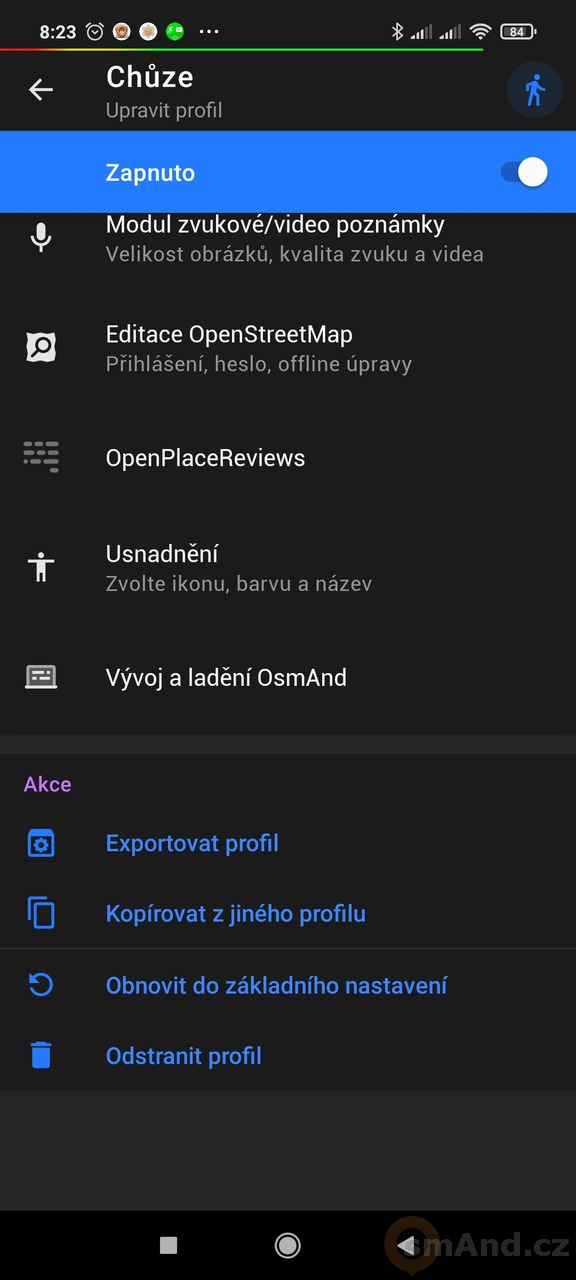Choose Kopírovat z jiného profilu
Image resolution: width=576 pixels, height=1280 pixels.
(x=236, y=913)
